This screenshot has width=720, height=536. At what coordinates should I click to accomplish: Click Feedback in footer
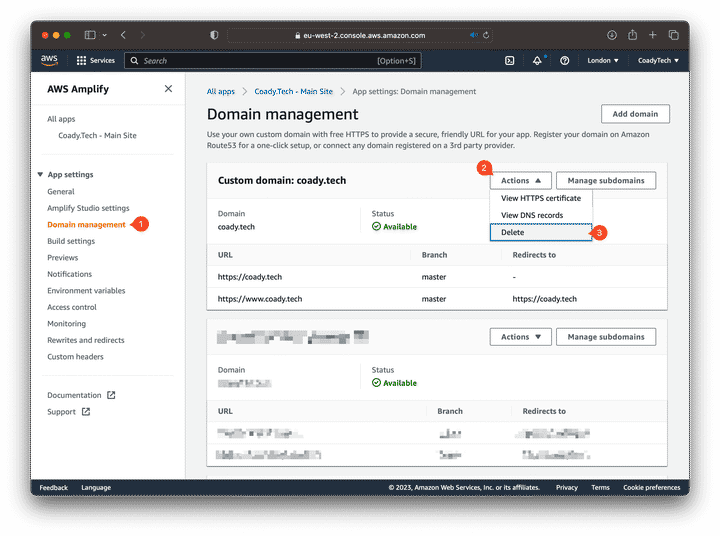[53, 488]
